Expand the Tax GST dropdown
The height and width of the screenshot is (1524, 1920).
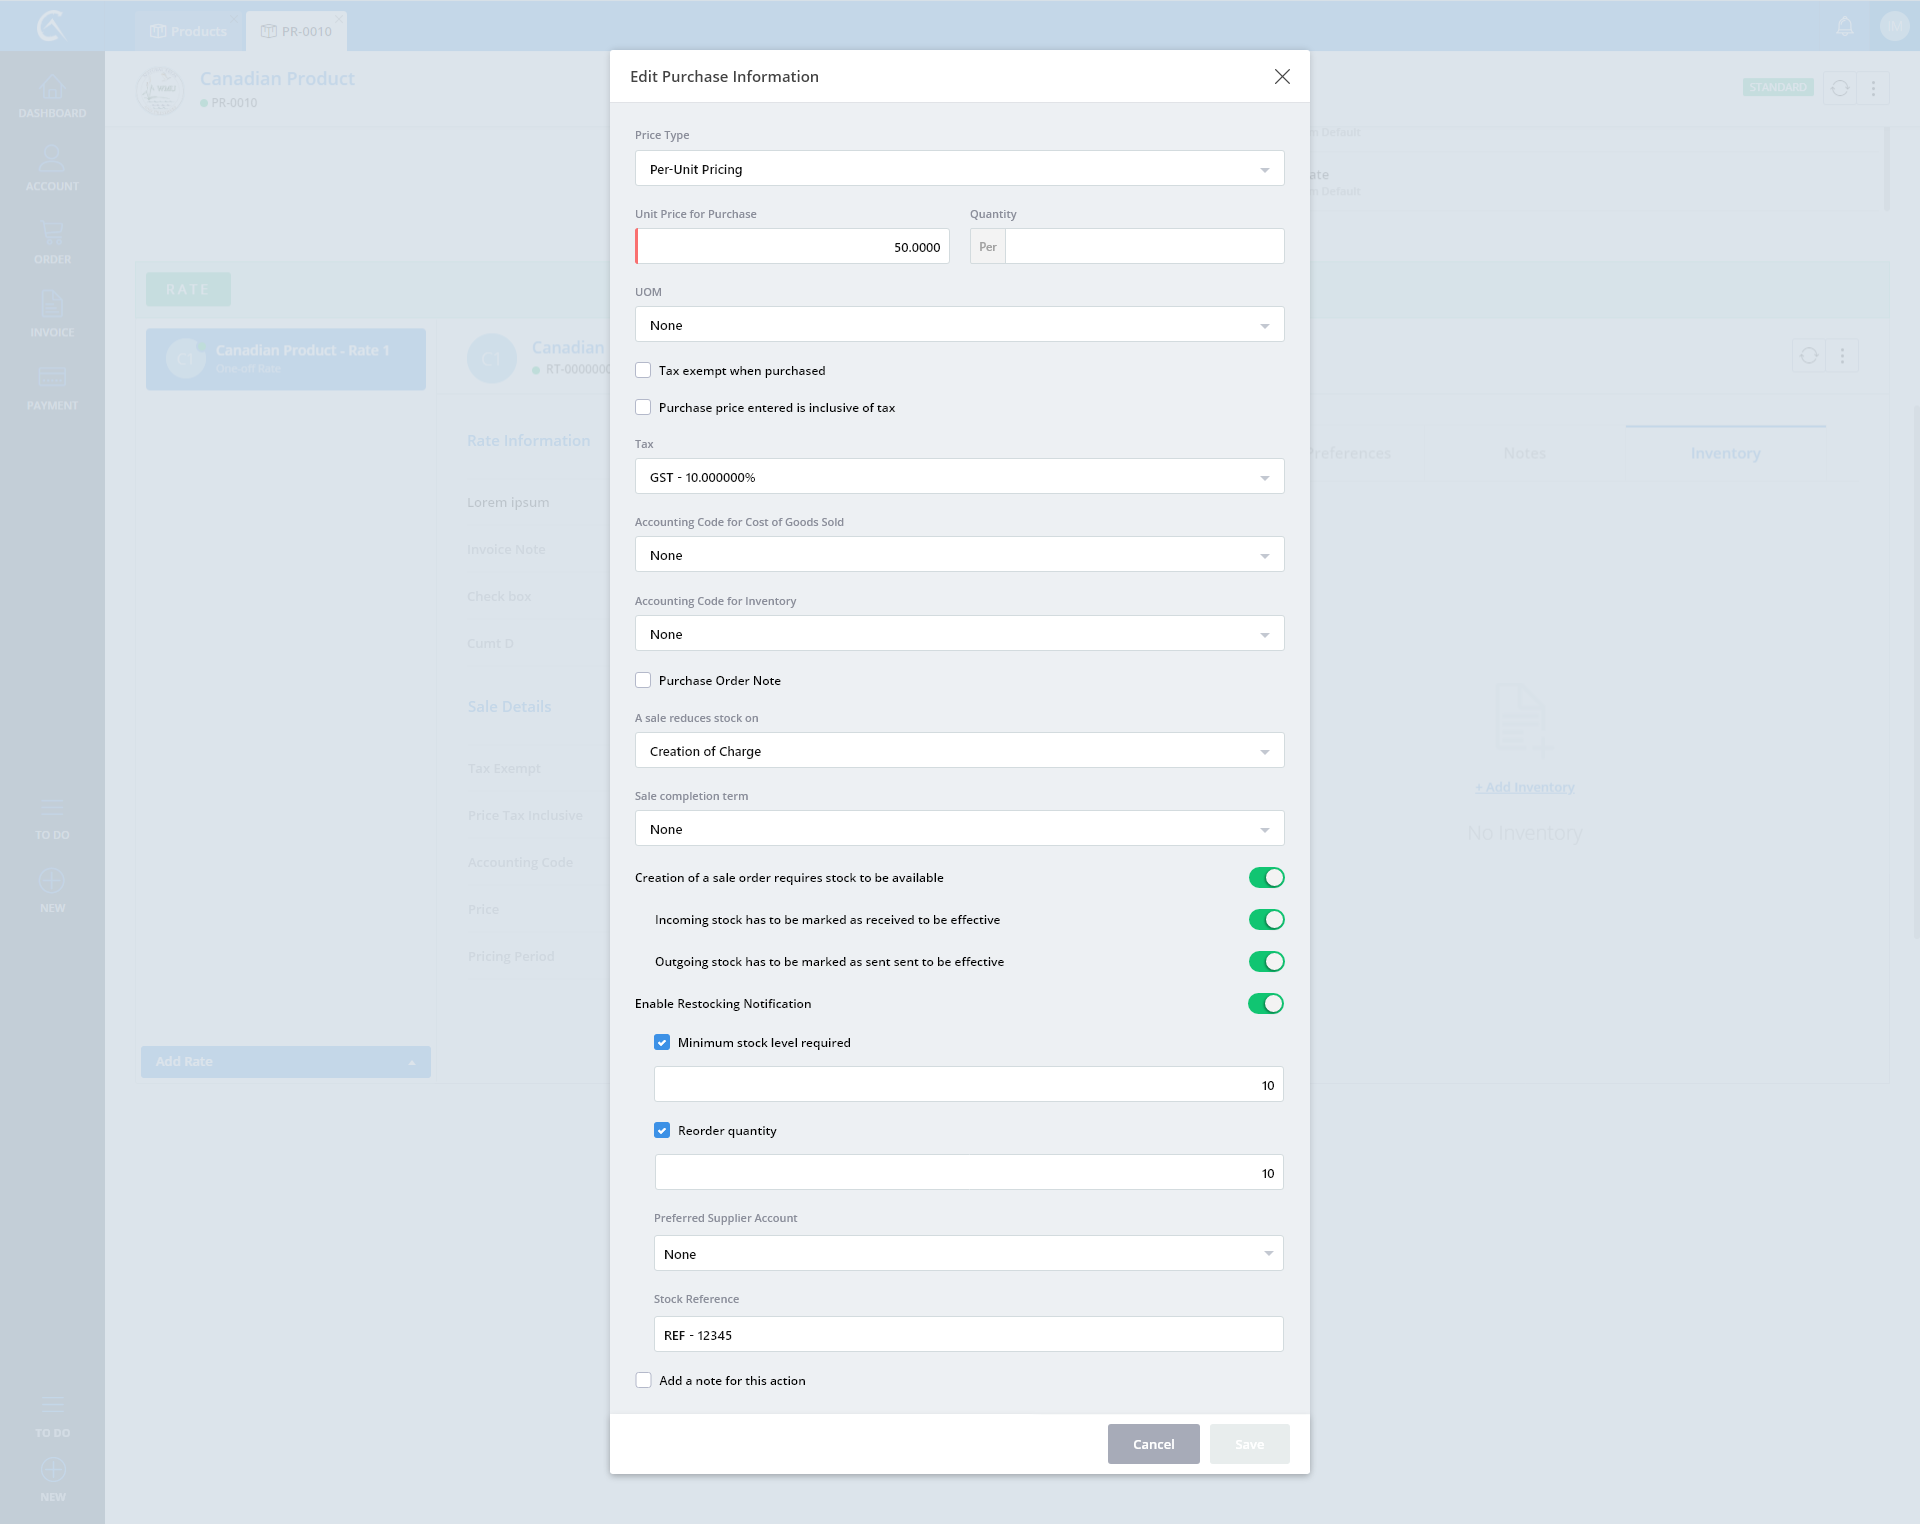pos(959,477)
